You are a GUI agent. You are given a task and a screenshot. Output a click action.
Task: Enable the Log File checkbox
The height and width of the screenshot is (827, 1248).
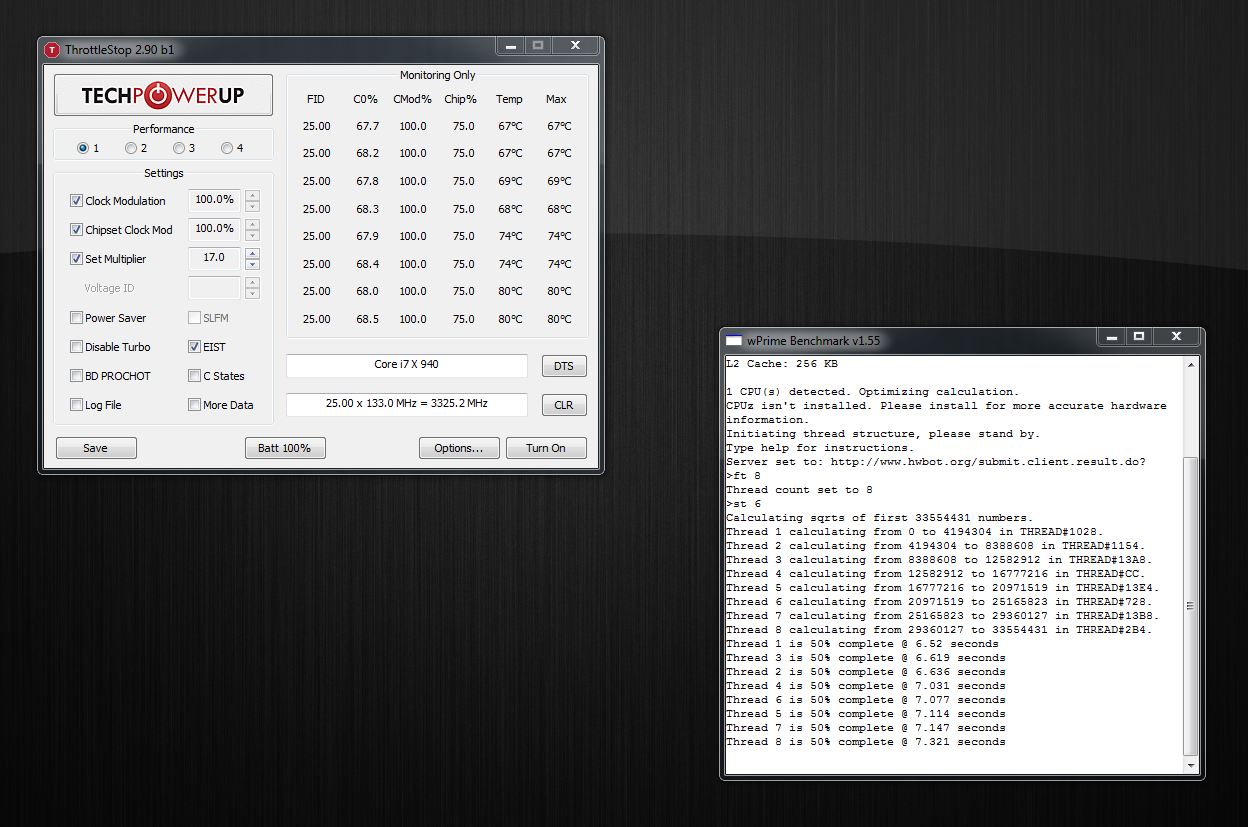[76, 405]
